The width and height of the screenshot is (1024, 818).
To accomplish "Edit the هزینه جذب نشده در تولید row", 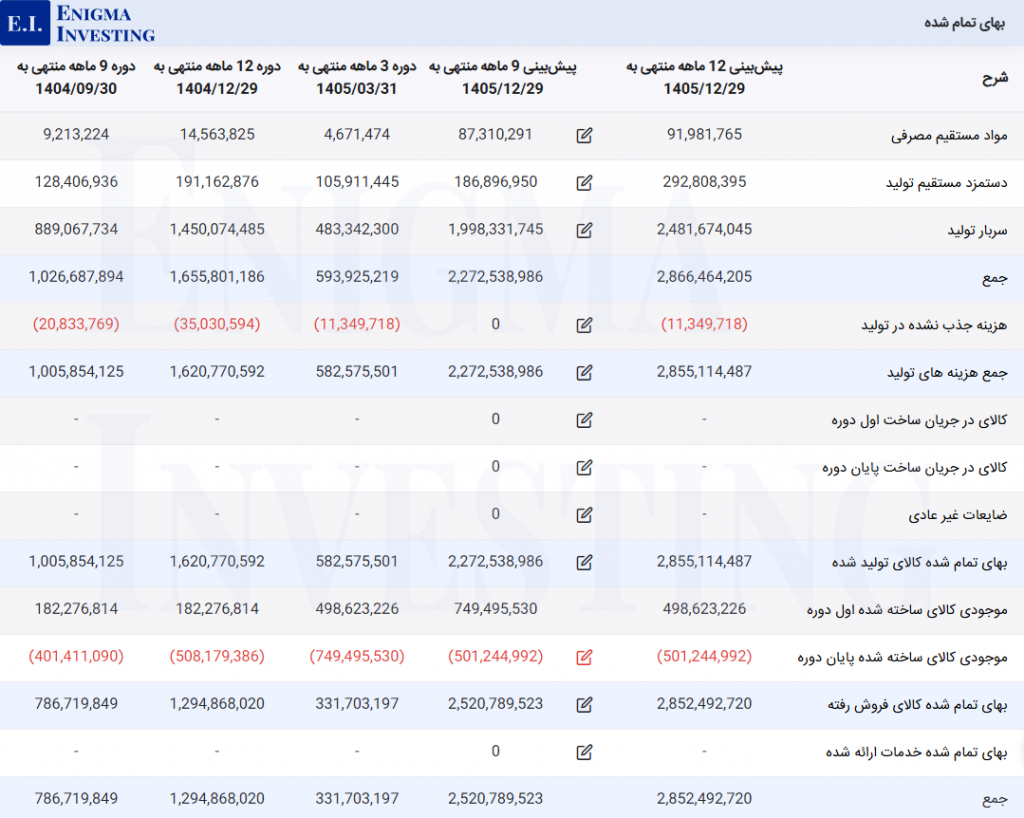I will point(584,324).
